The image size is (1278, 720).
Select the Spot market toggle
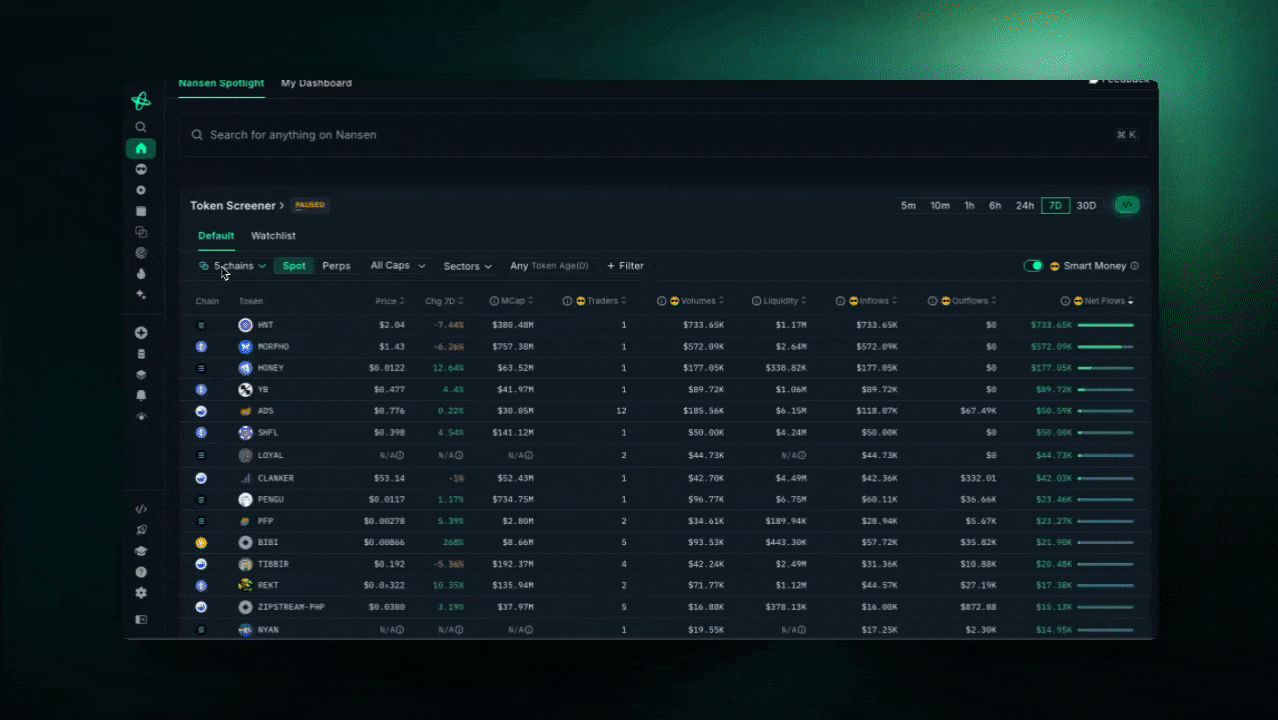294,266
